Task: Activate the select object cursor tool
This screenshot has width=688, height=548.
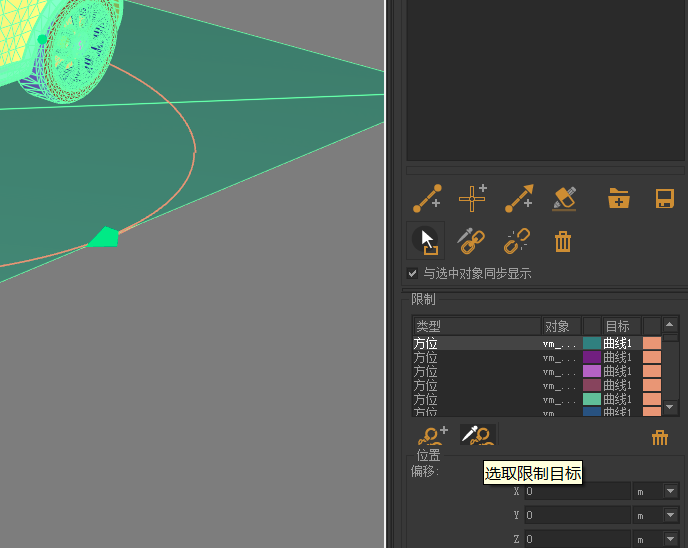Action: (426, 240)
